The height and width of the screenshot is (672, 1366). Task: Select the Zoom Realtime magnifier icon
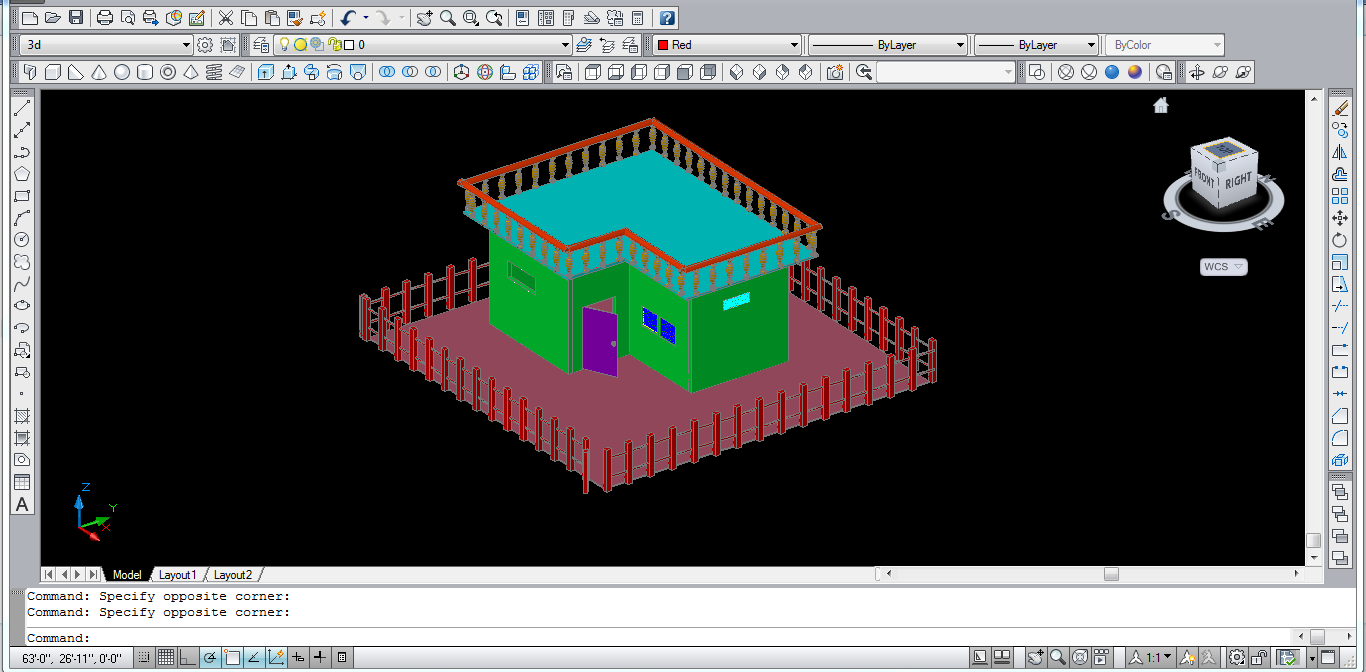pyautogui.click(x=447, y=18)
